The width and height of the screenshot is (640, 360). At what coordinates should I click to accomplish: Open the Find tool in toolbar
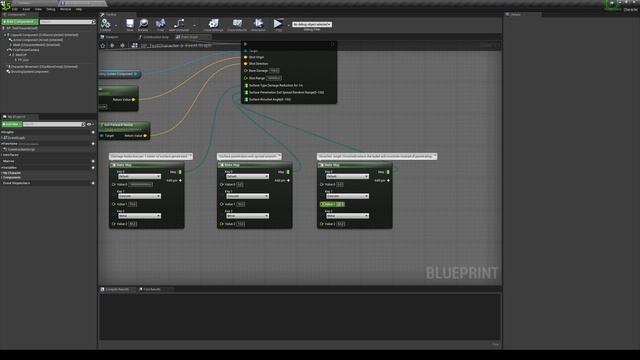tap(160, 24)
